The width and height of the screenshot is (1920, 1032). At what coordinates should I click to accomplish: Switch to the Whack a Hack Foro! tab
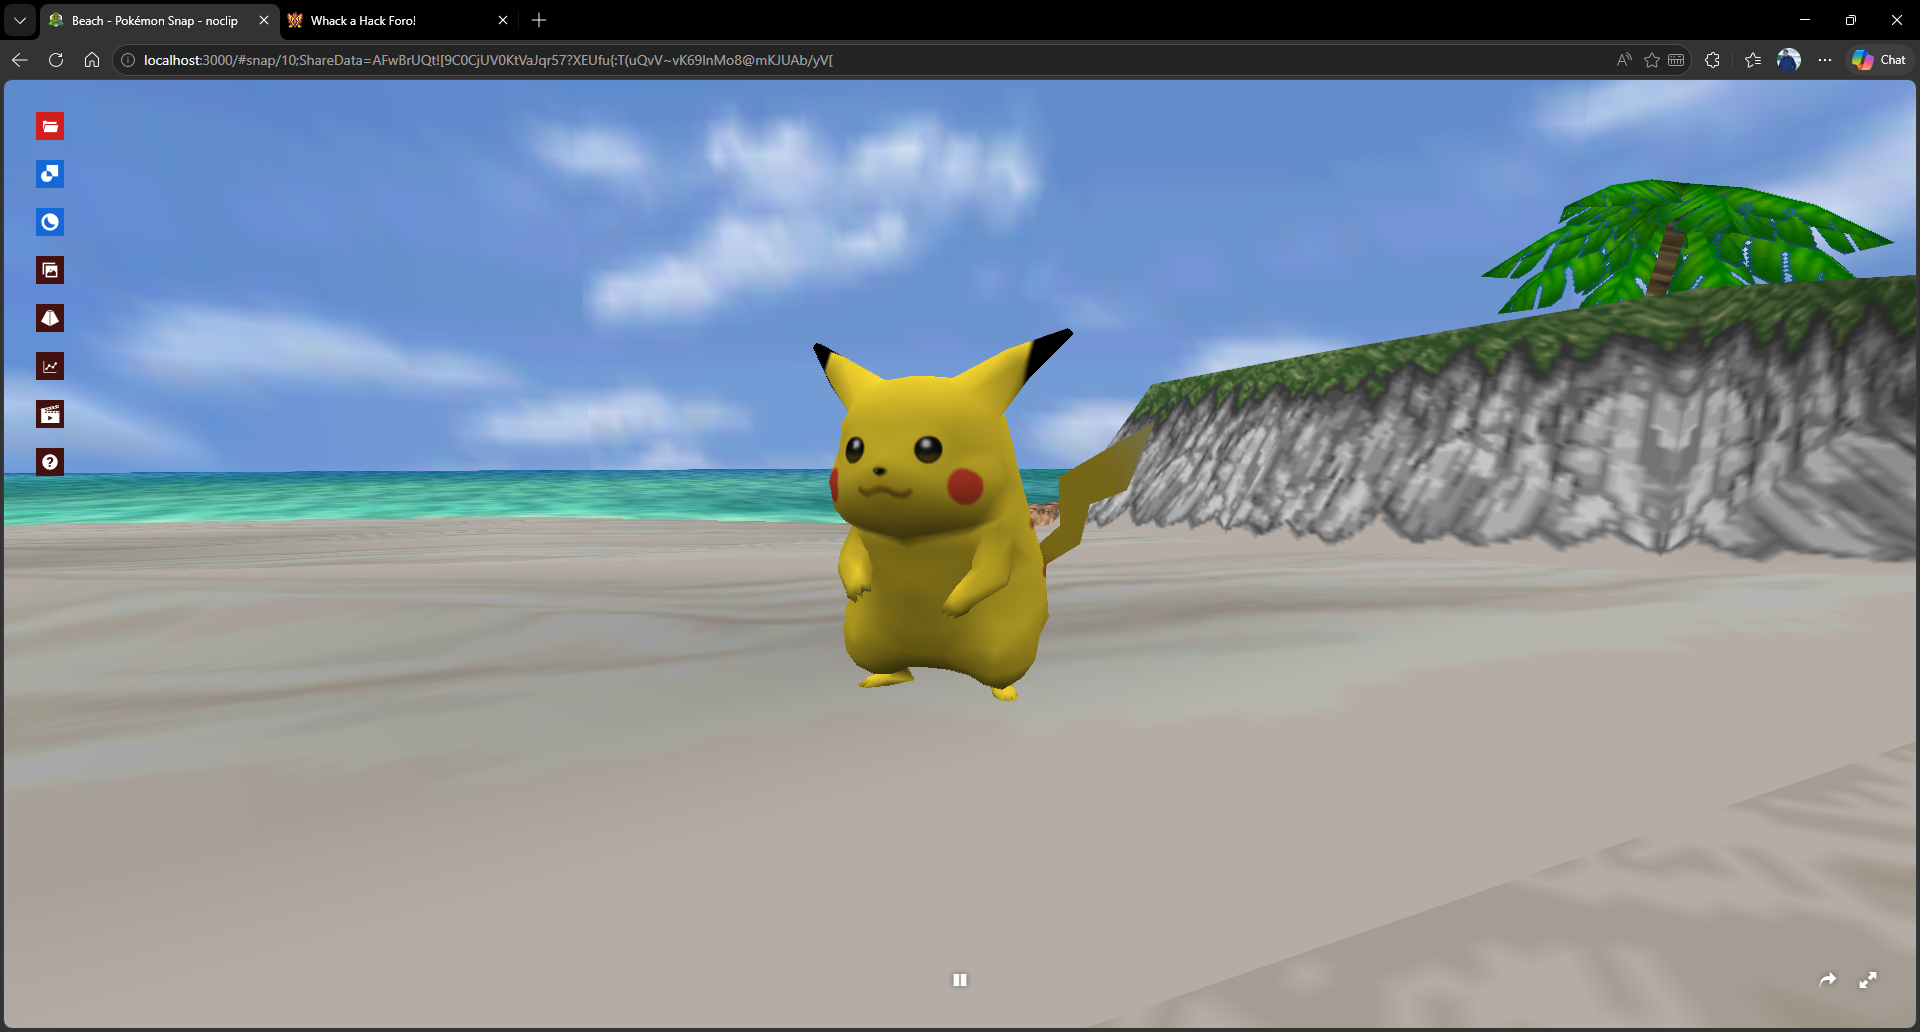390,20
